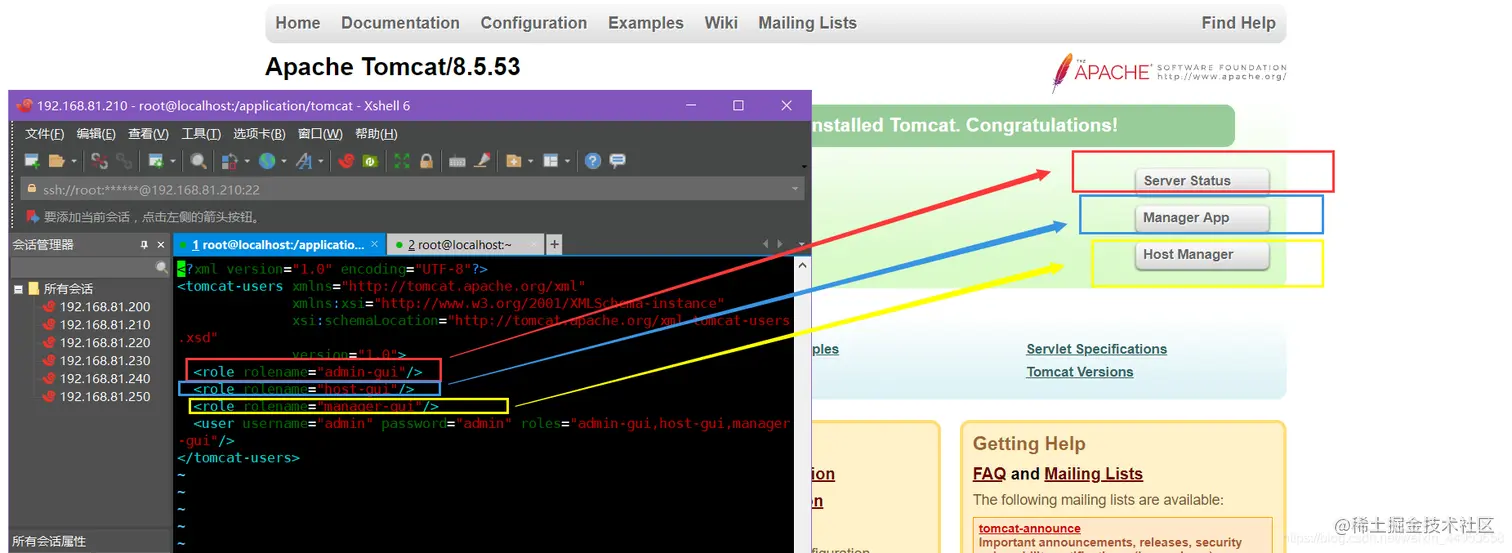The width and height of the screenshot is (1512, 553).
Task: Click the window Layout icon in toolbar
Action: pyautogui.click(x=550, y=161)
